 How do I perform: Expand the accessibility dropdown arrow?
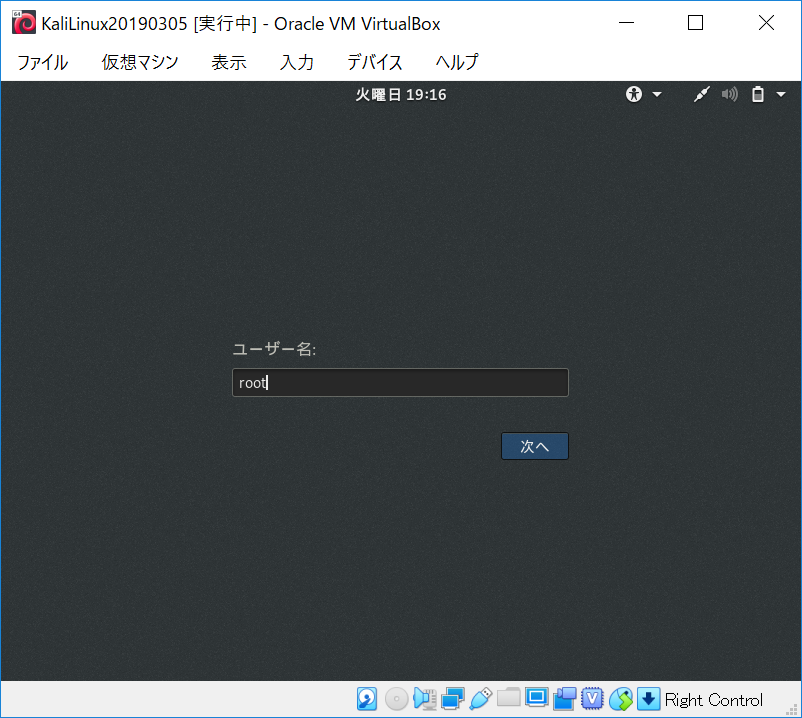point(657,95)
